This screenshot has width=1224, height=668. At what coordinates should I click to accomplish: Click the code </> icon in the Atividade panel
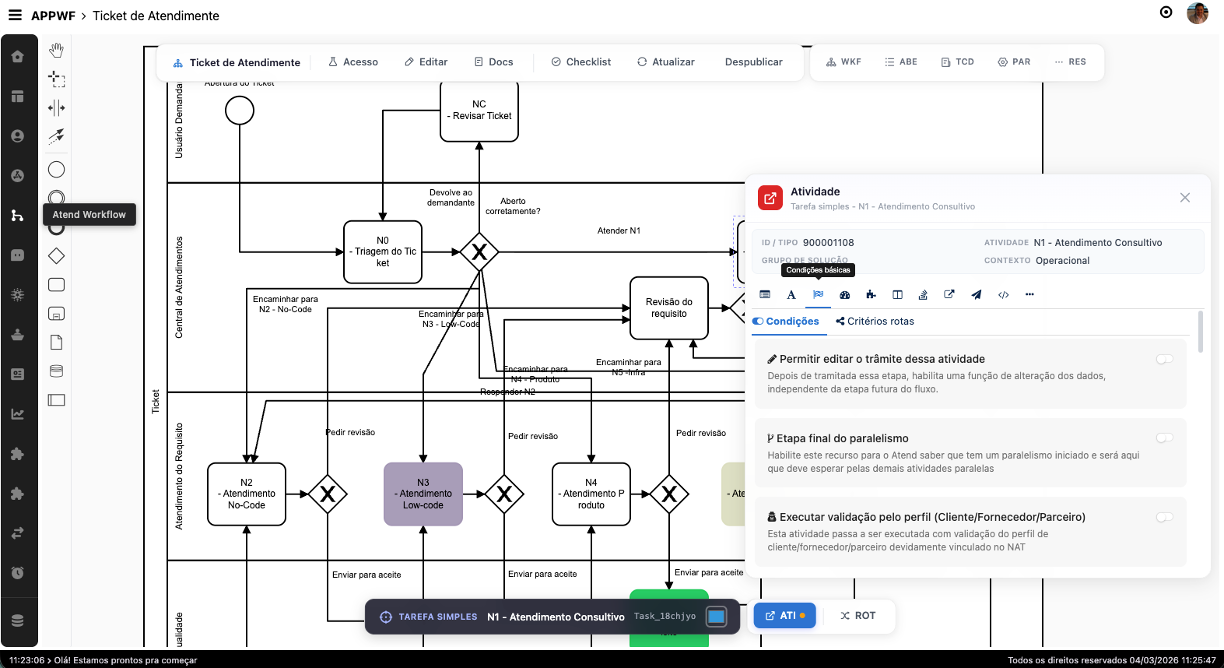[x=1004, y=294]
